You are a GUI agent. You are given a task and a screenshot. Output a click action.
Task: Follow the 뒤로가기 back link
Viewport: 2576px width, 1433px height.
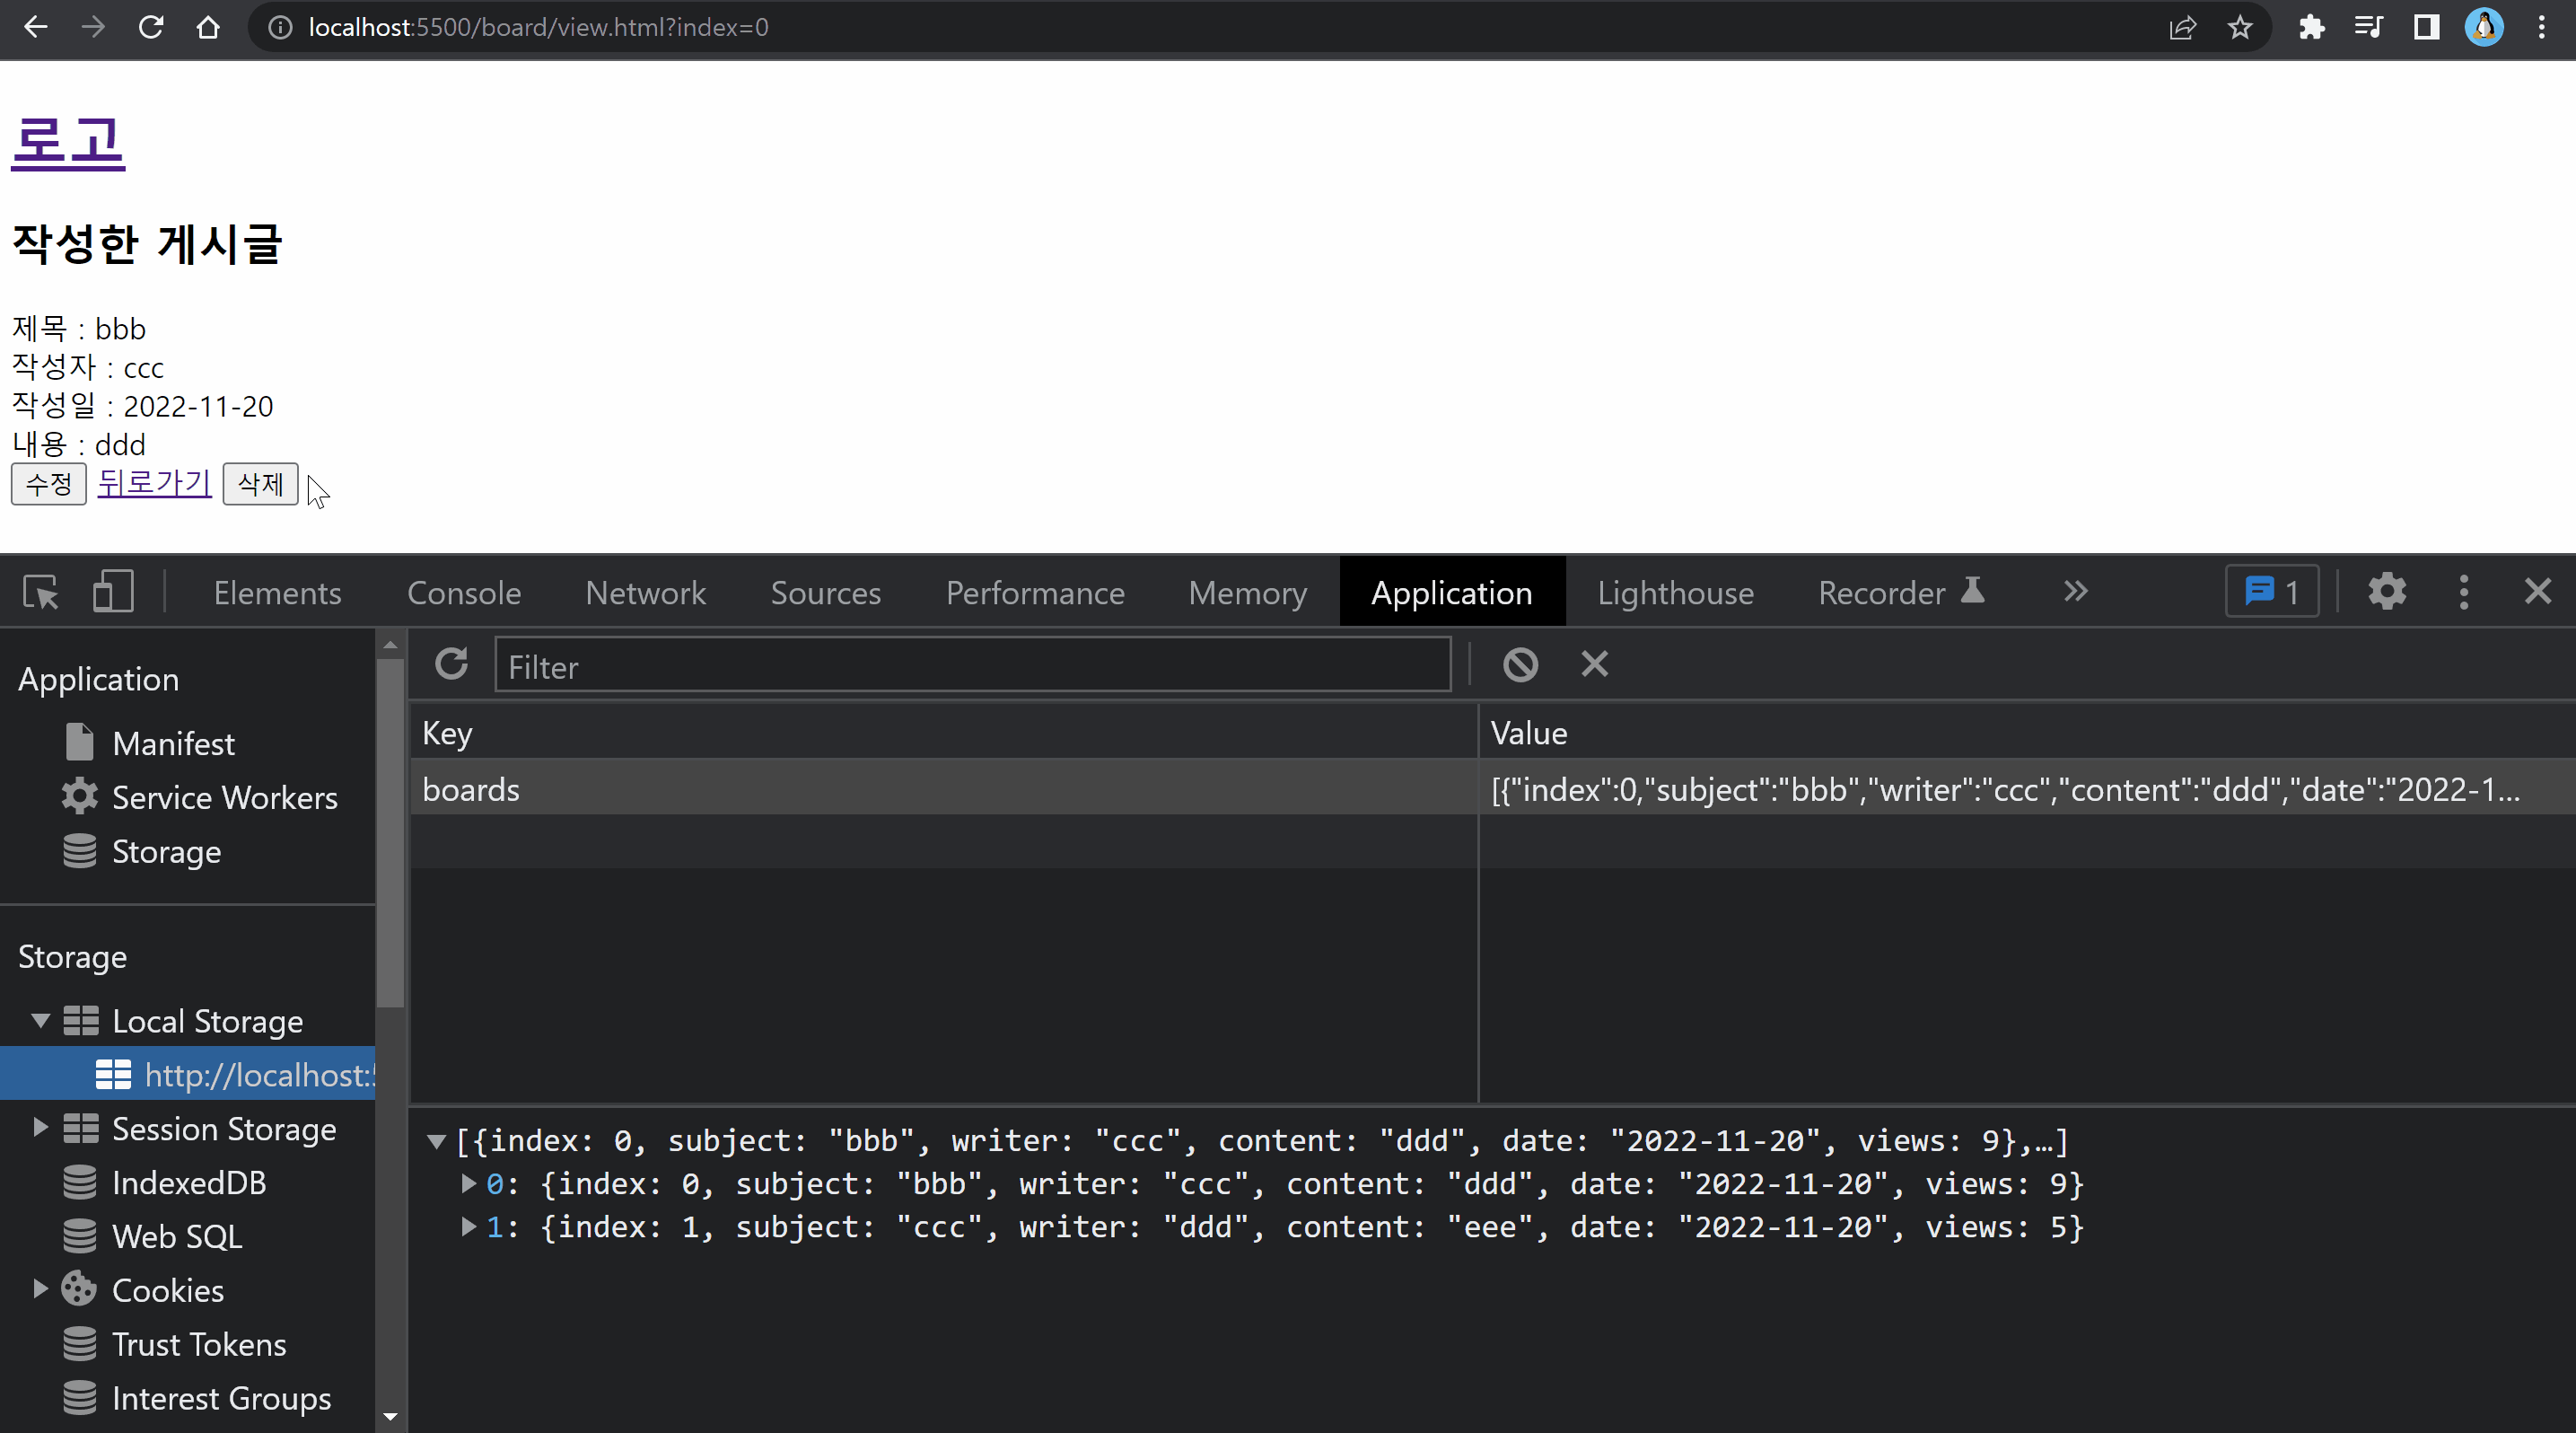[154, 483]
